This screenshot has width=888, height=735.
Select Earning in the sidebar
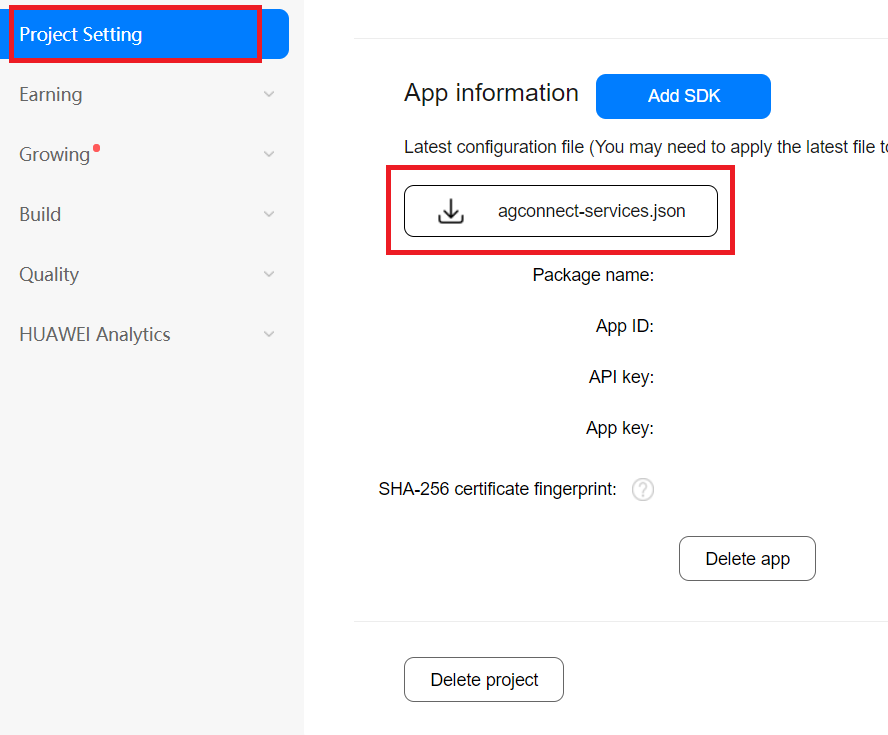tap(51, 94)
